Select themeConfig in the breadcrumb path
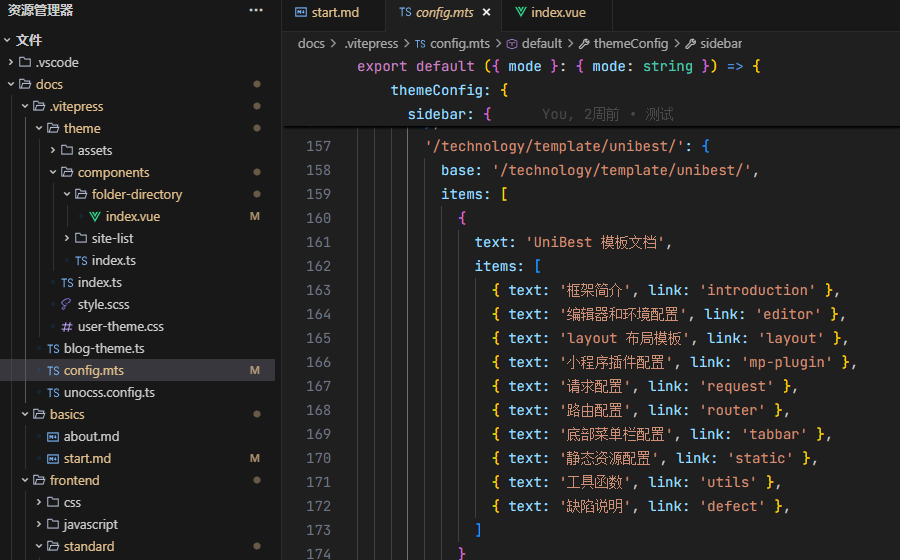Viewport: 900px width, 560px height. coord(630,44)
